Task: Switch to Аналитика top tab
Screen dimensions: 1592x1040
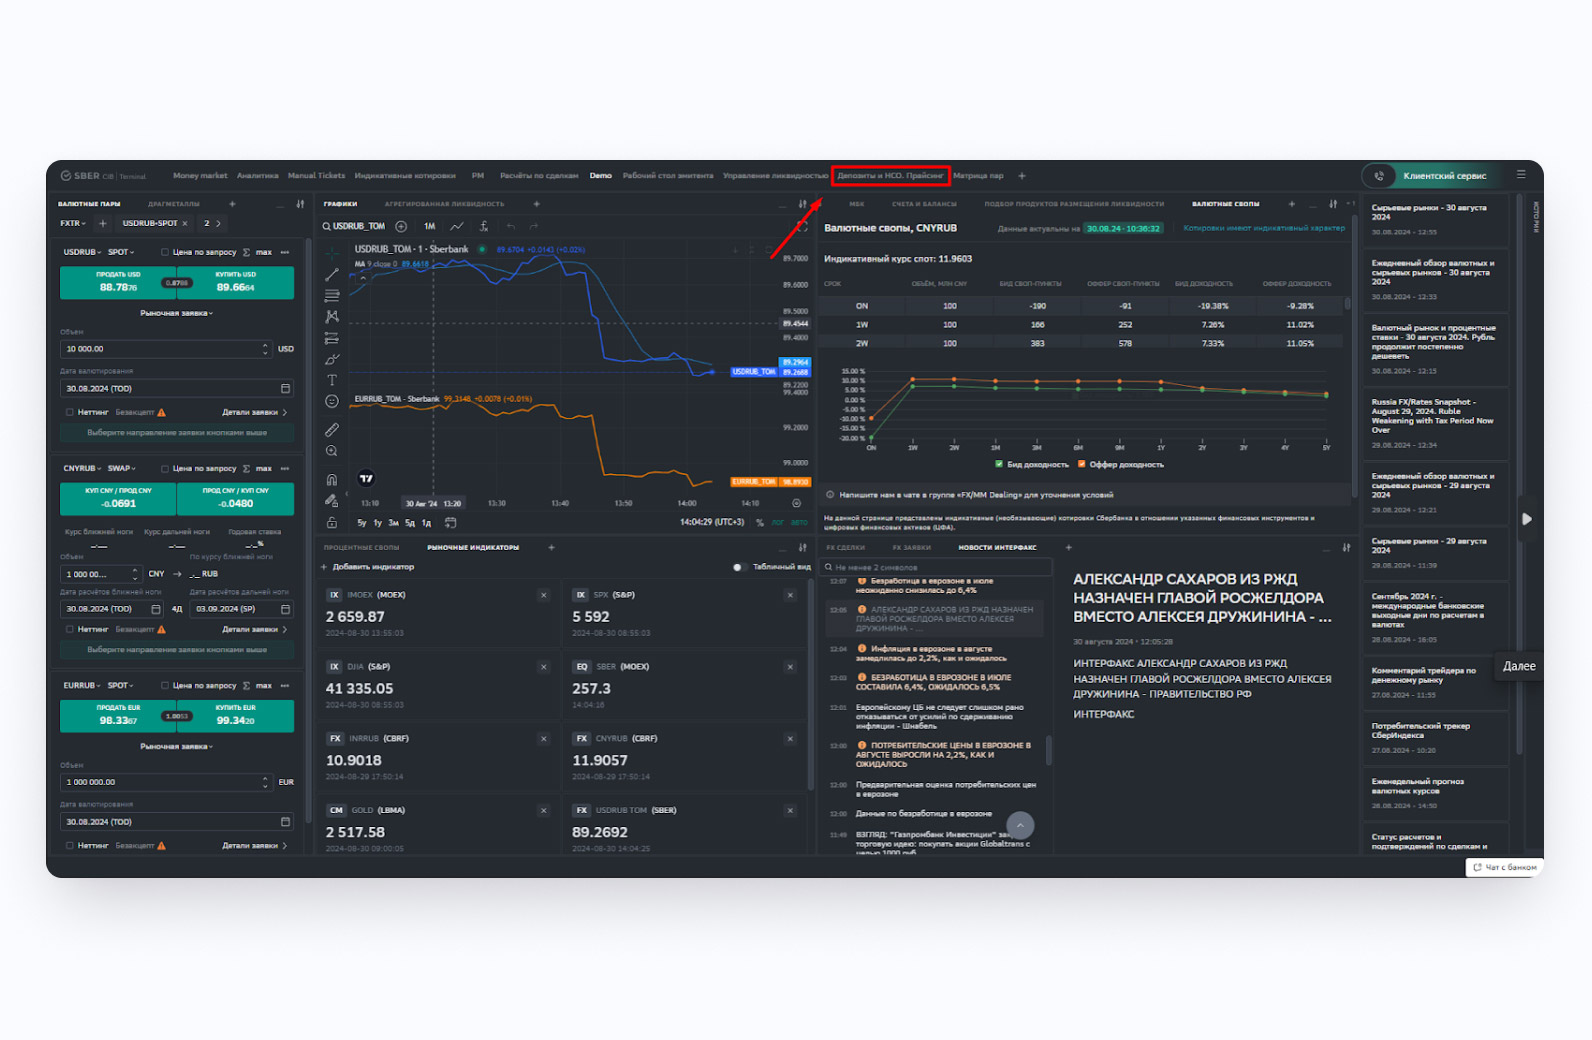Action: pos(258,175)
